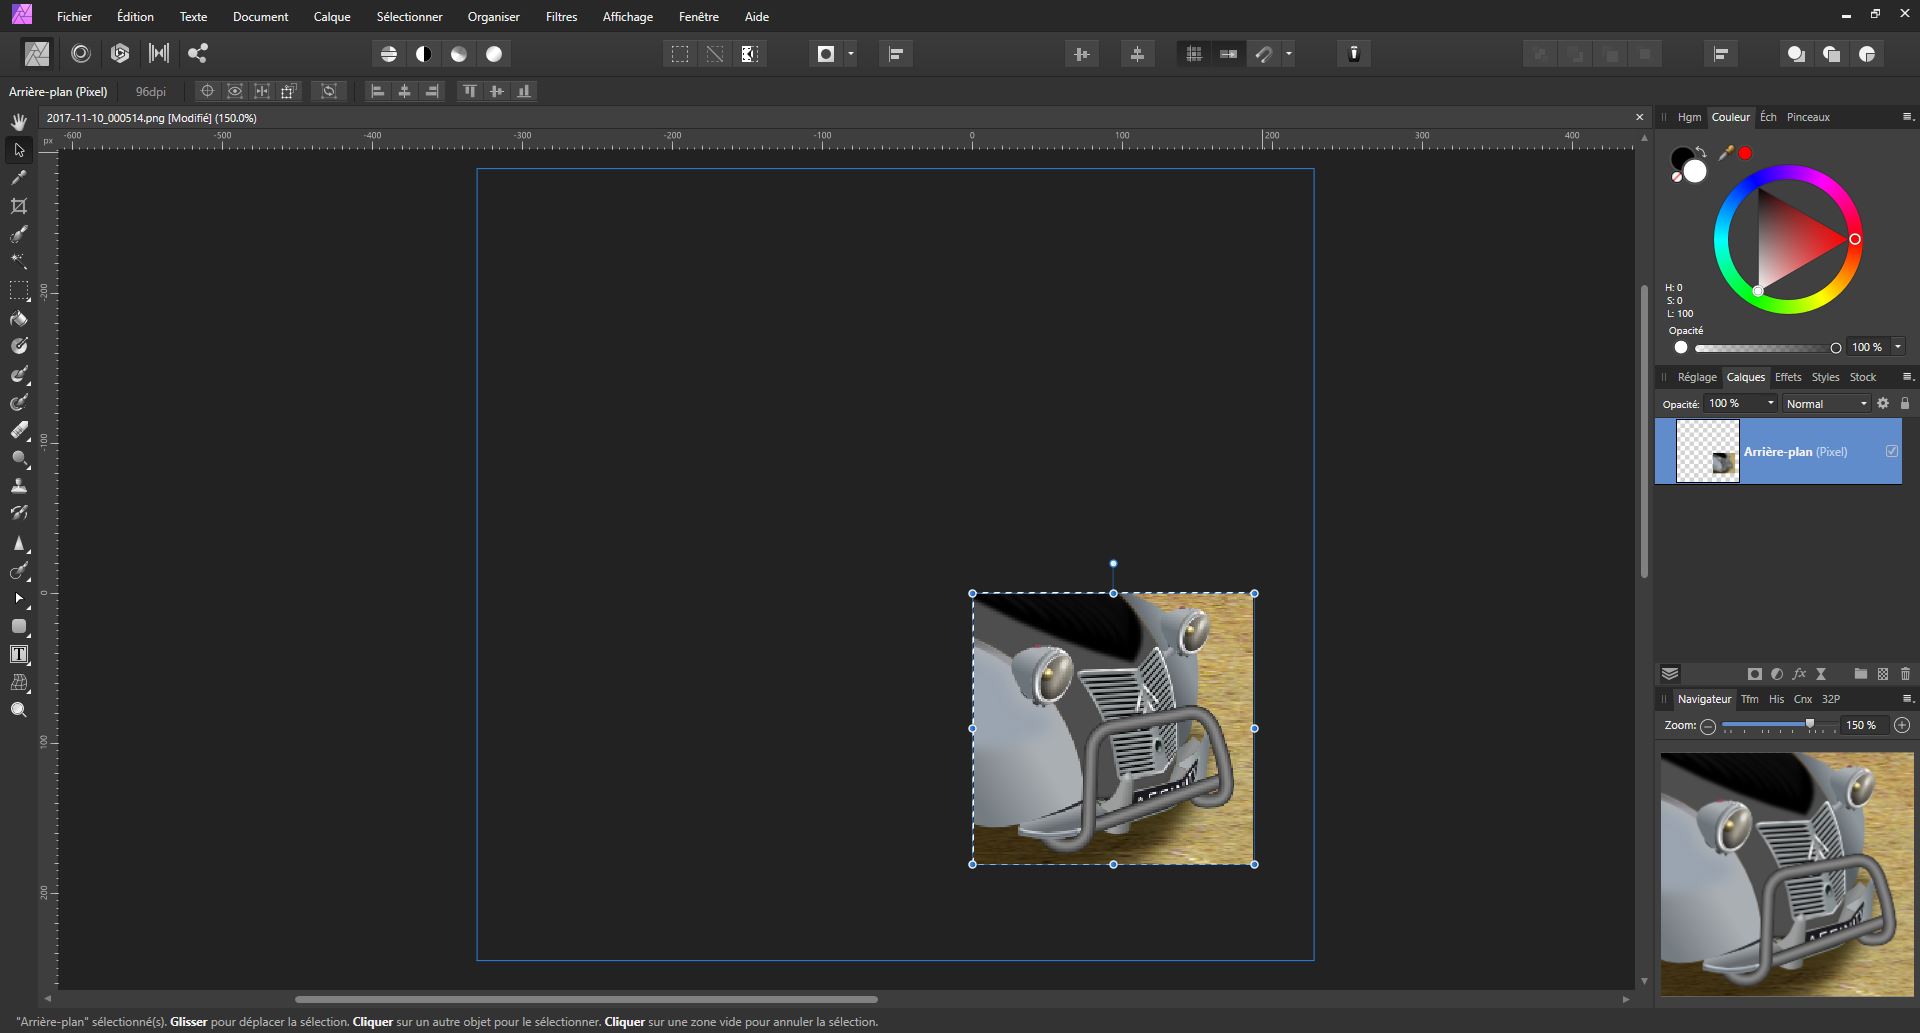Switch to the Pinceaux tab

[1808, 117]
